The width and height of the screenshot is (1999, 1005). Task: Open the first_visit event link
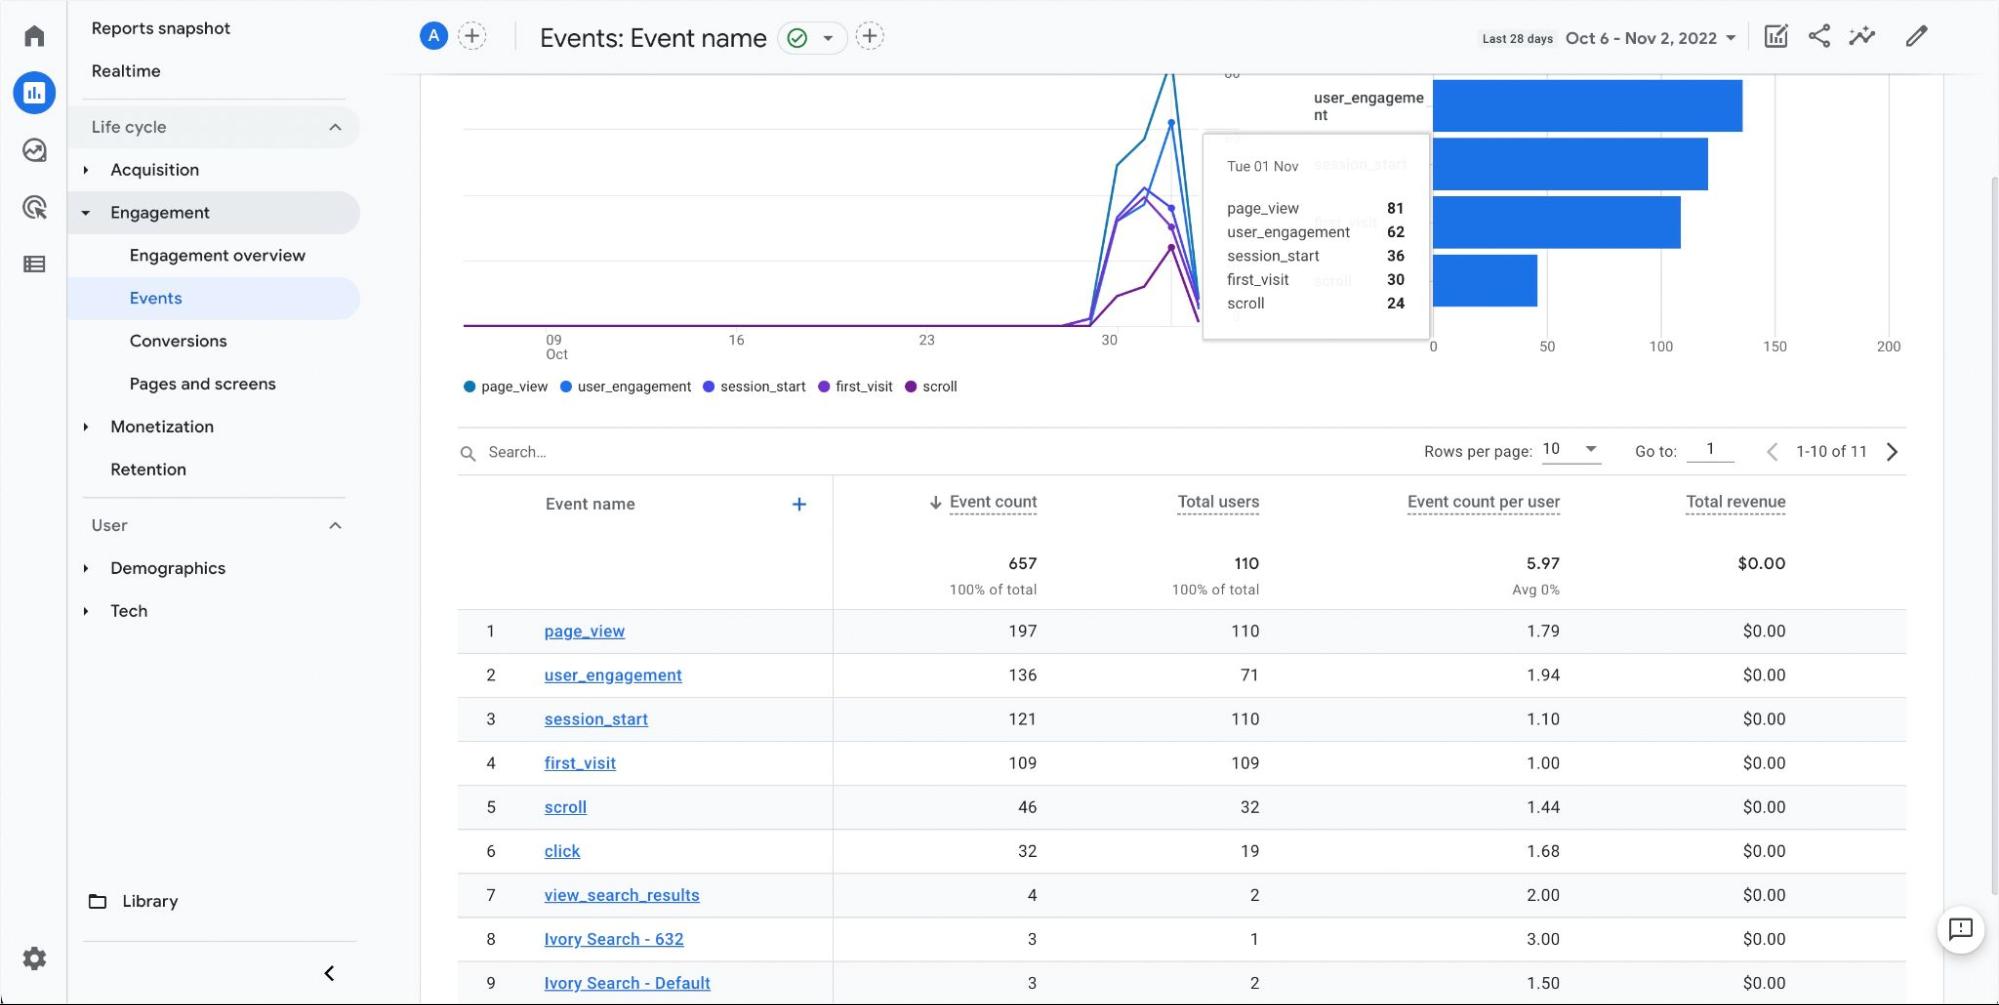(x=580, y=763)
